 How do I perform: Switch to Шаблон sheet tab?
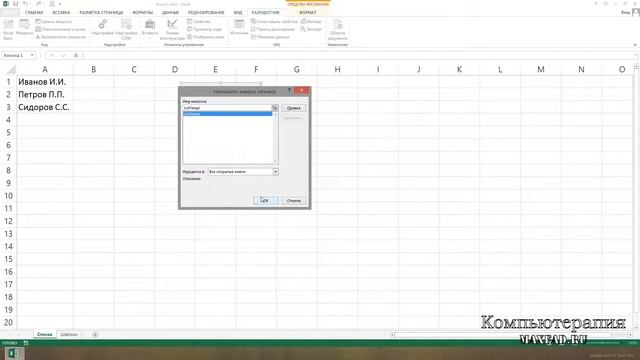69,334
